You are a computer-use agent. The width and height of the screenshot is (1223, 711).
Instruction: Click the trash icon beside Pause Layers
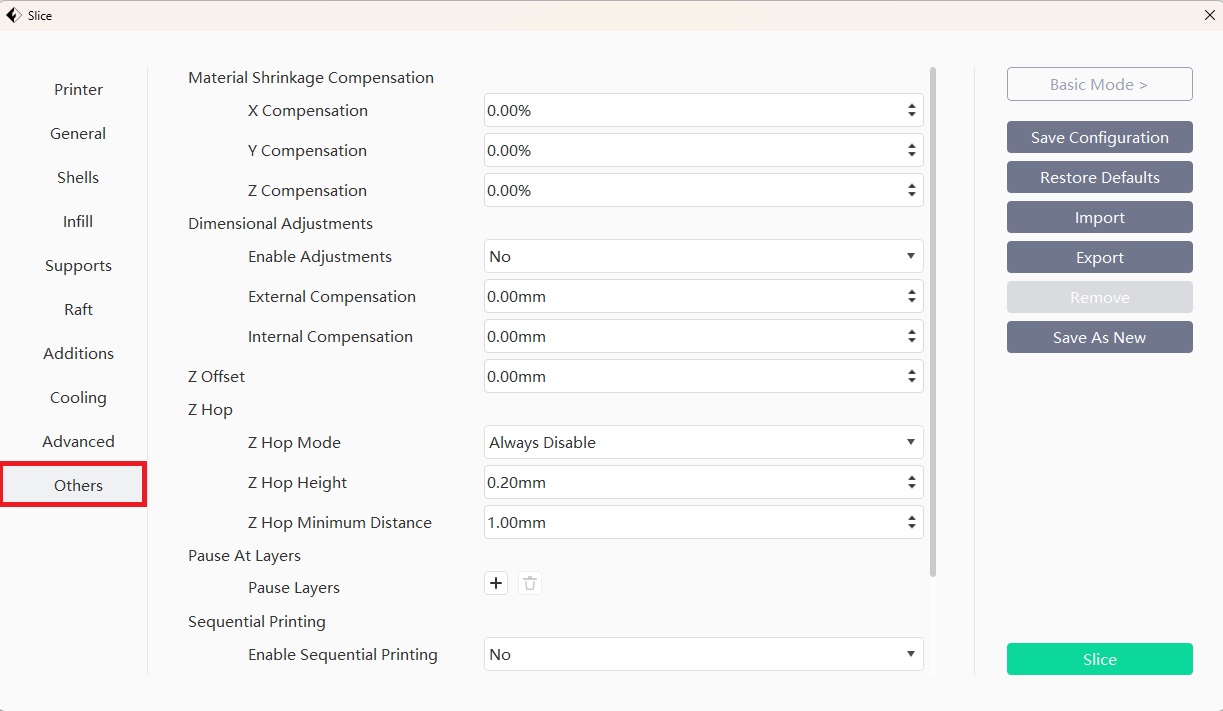click(530, 583)
